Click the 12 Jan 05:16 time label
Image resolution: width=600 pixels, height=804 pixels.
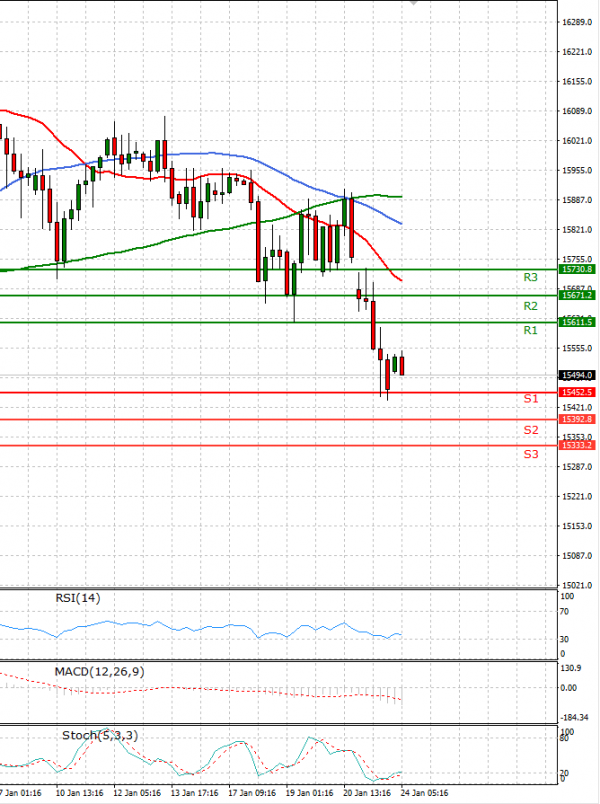[x=137, y=793]
